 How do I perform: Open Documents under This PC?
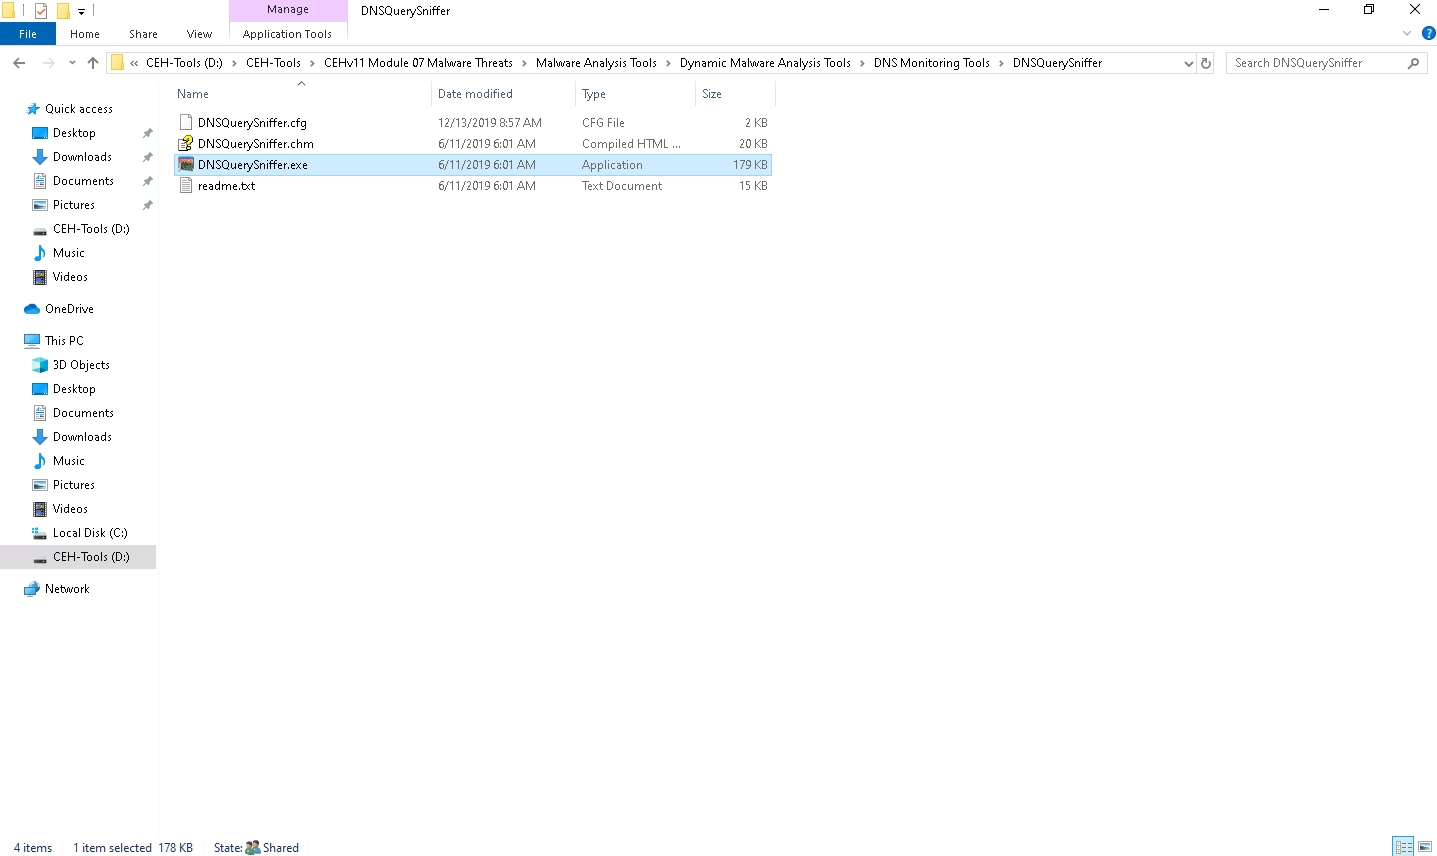point(83,413)
